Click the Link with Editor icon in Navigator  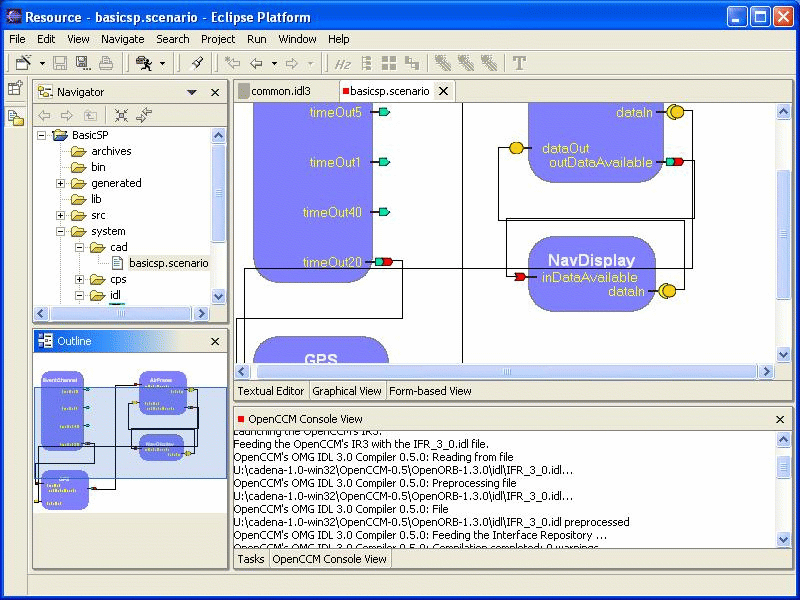pyautogui.click(x=143, y=115)
